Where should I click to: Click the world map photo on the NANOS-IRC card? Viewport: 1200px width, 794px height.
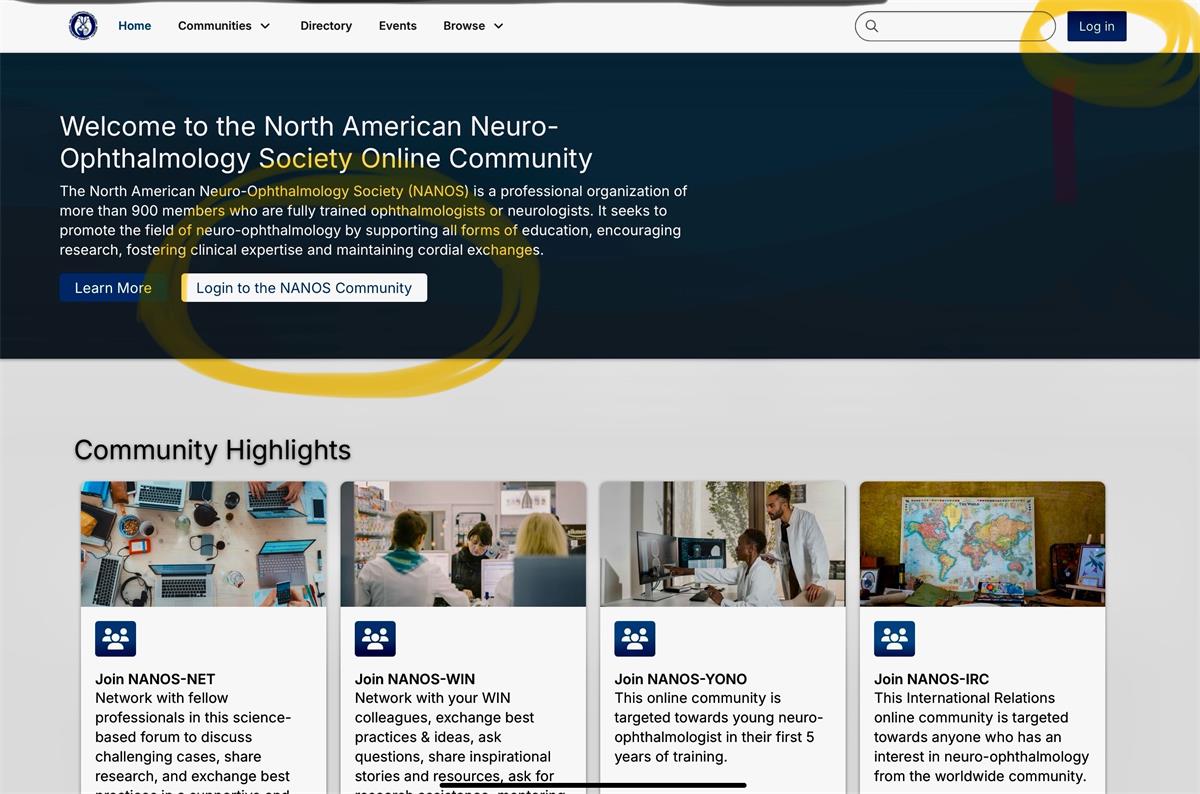tap(981, 543)
